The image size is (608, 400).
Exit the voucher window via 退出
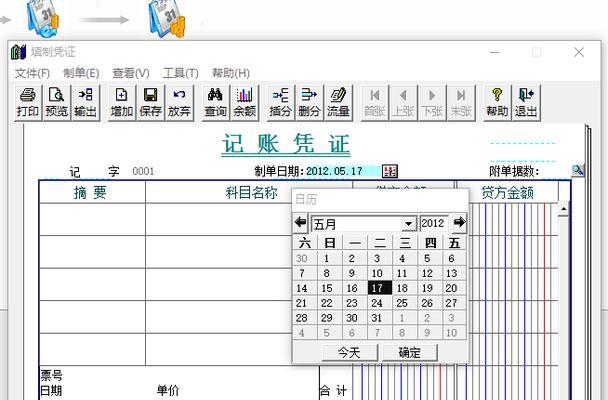pos(526,102)
